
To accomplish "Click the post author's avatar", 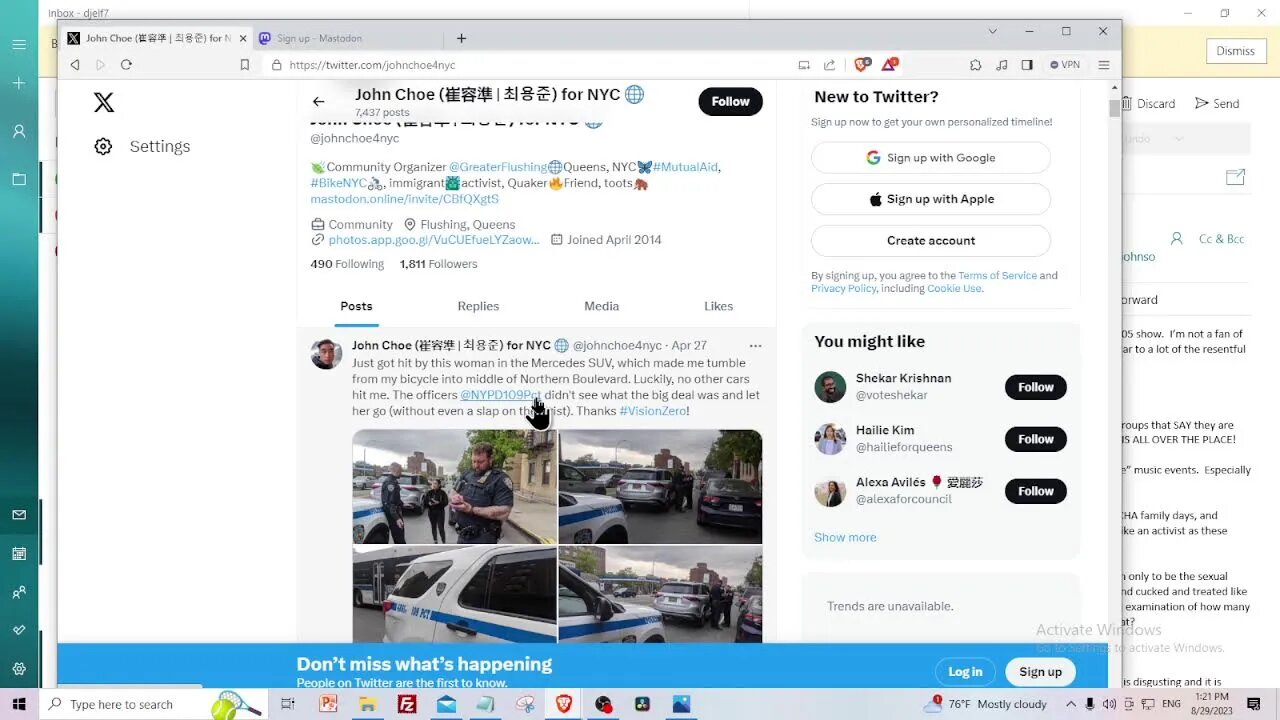I will pyautogui.click(x=326, y=353).
